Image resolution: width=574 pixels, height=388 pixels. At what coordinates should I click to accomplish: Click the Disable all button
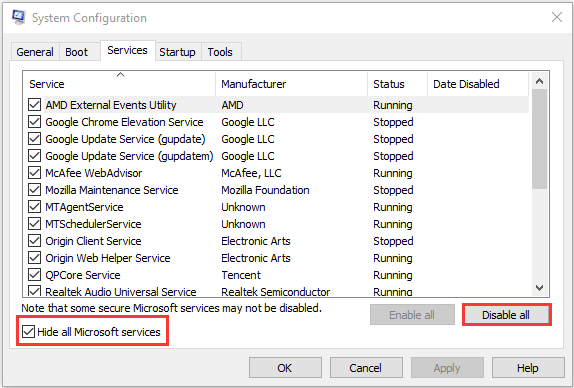[x=506, y=315]
